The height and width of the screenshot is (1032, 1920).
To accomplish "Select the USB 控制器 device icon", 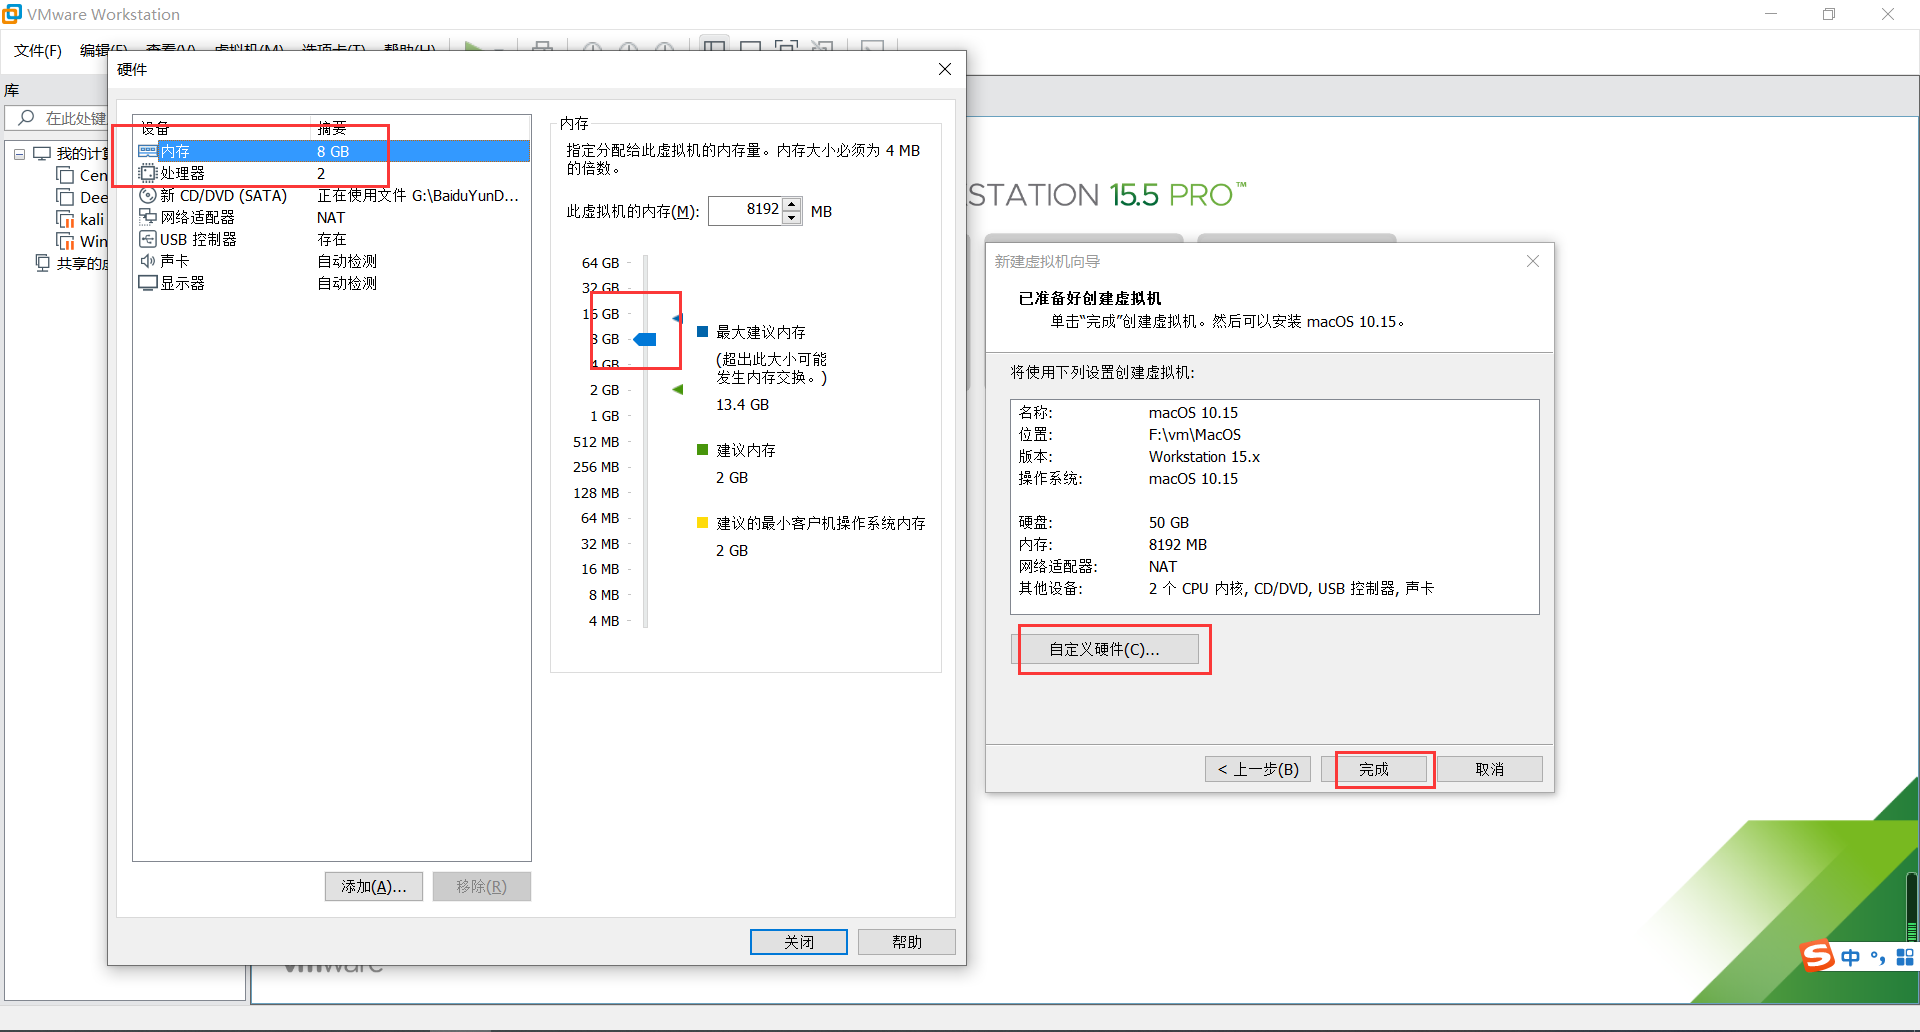I will [148, 239].
